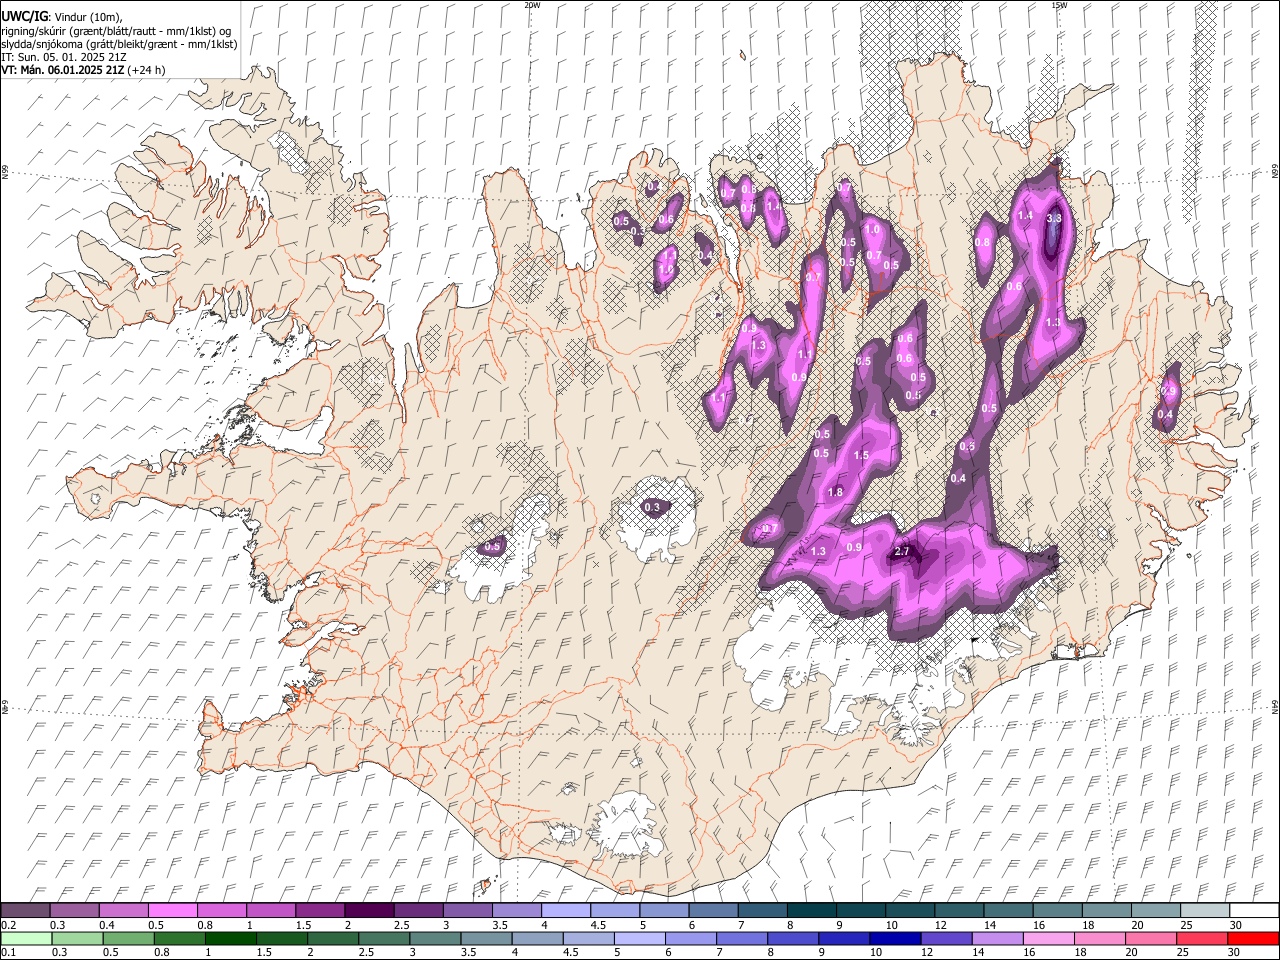Click the "1.8" precipitation value on map
1280x960 pixels.
pos(836,492)
